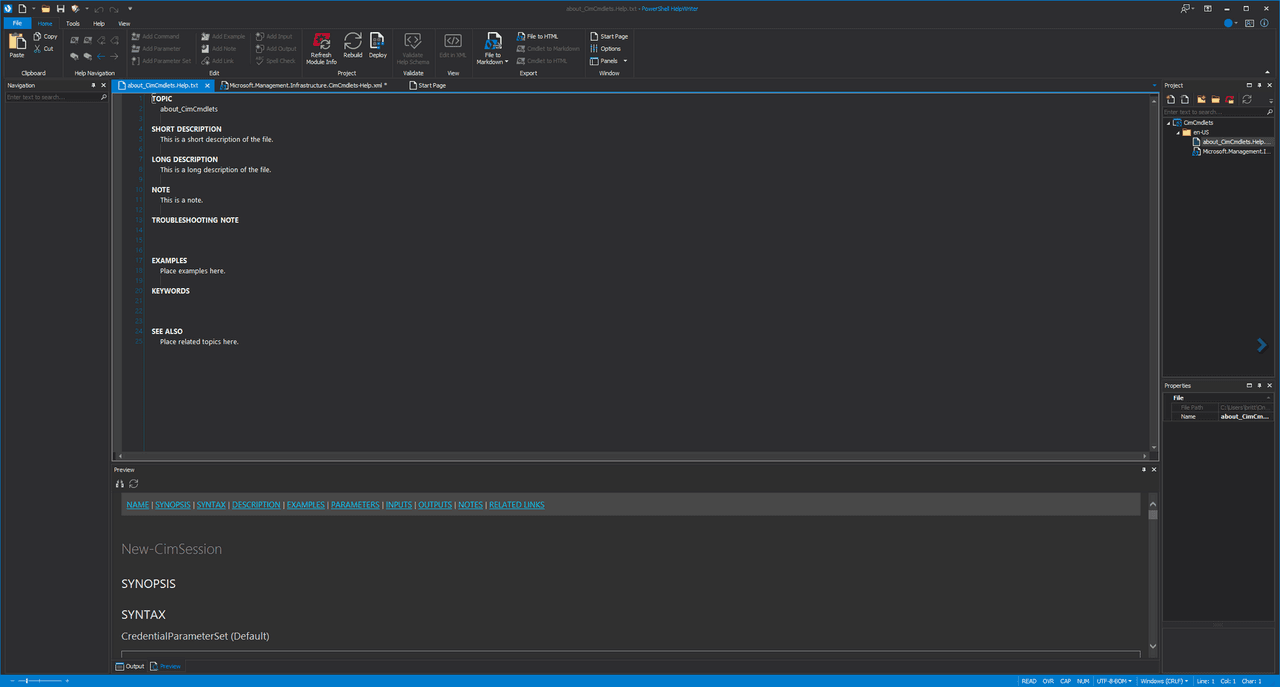Click the zoom in plus button in status bar
The image size is (1280, 687).
pos(67,681)
